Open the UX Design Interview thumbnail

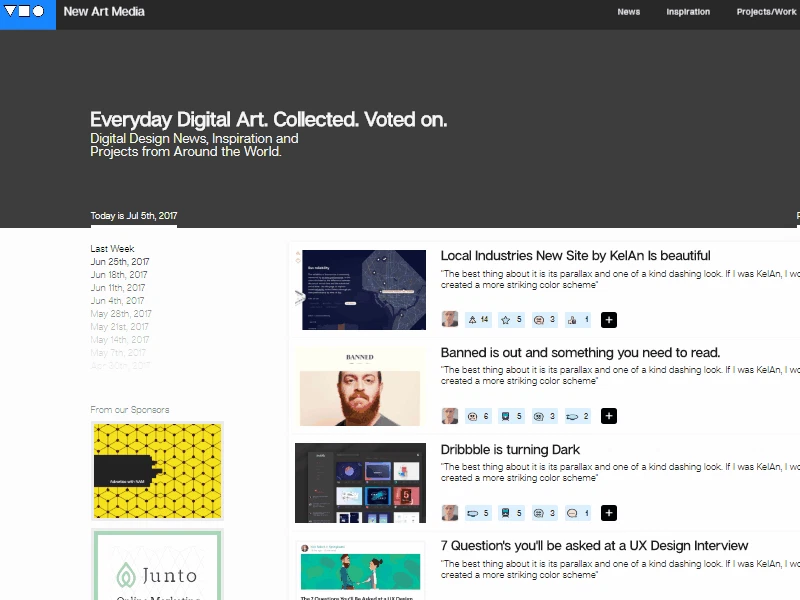[360, 570]
